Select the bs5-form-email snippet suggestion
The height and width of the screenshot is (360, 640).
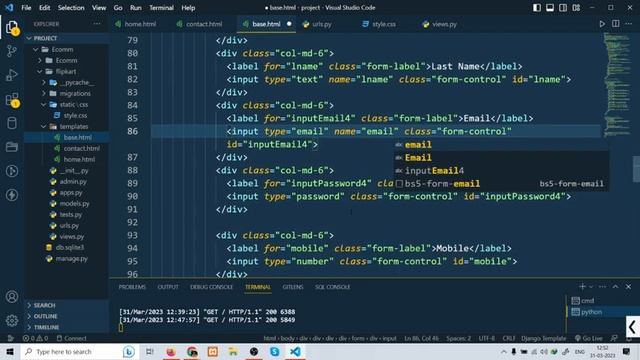coord(501,184)
